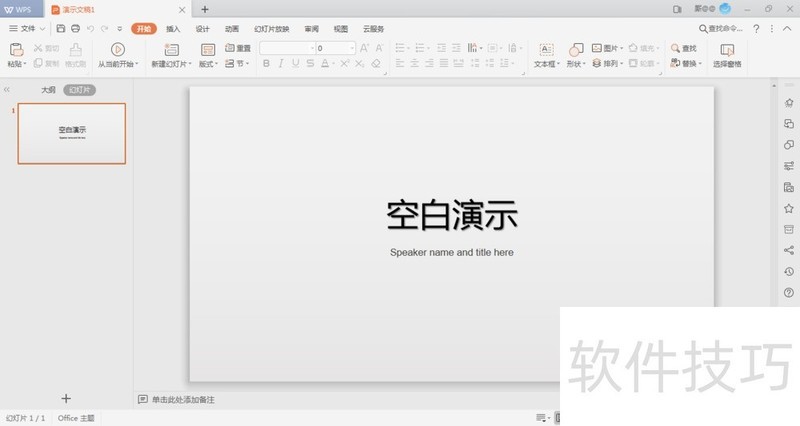Screen dimensions: 800x426
Task: Click the Save icon in quick access toolbar
Action: click(x=60, y=29)
